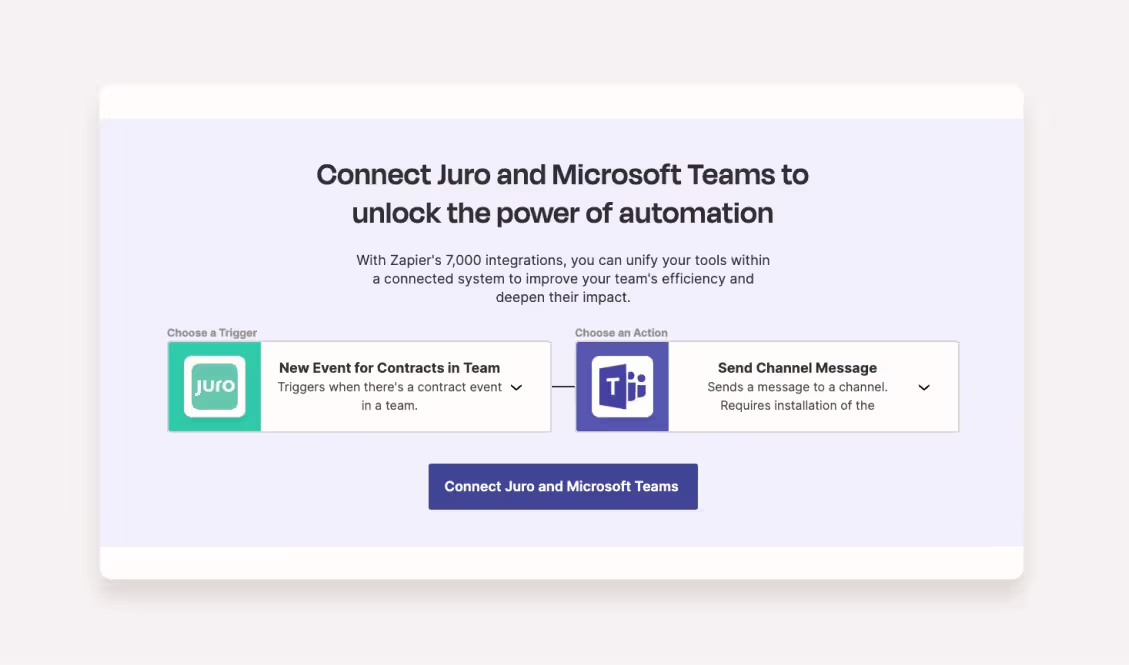This screenshot has width=1129, height=665.
Task: Expand the Send Channel Message action chevron
Action: click(924, 387)
